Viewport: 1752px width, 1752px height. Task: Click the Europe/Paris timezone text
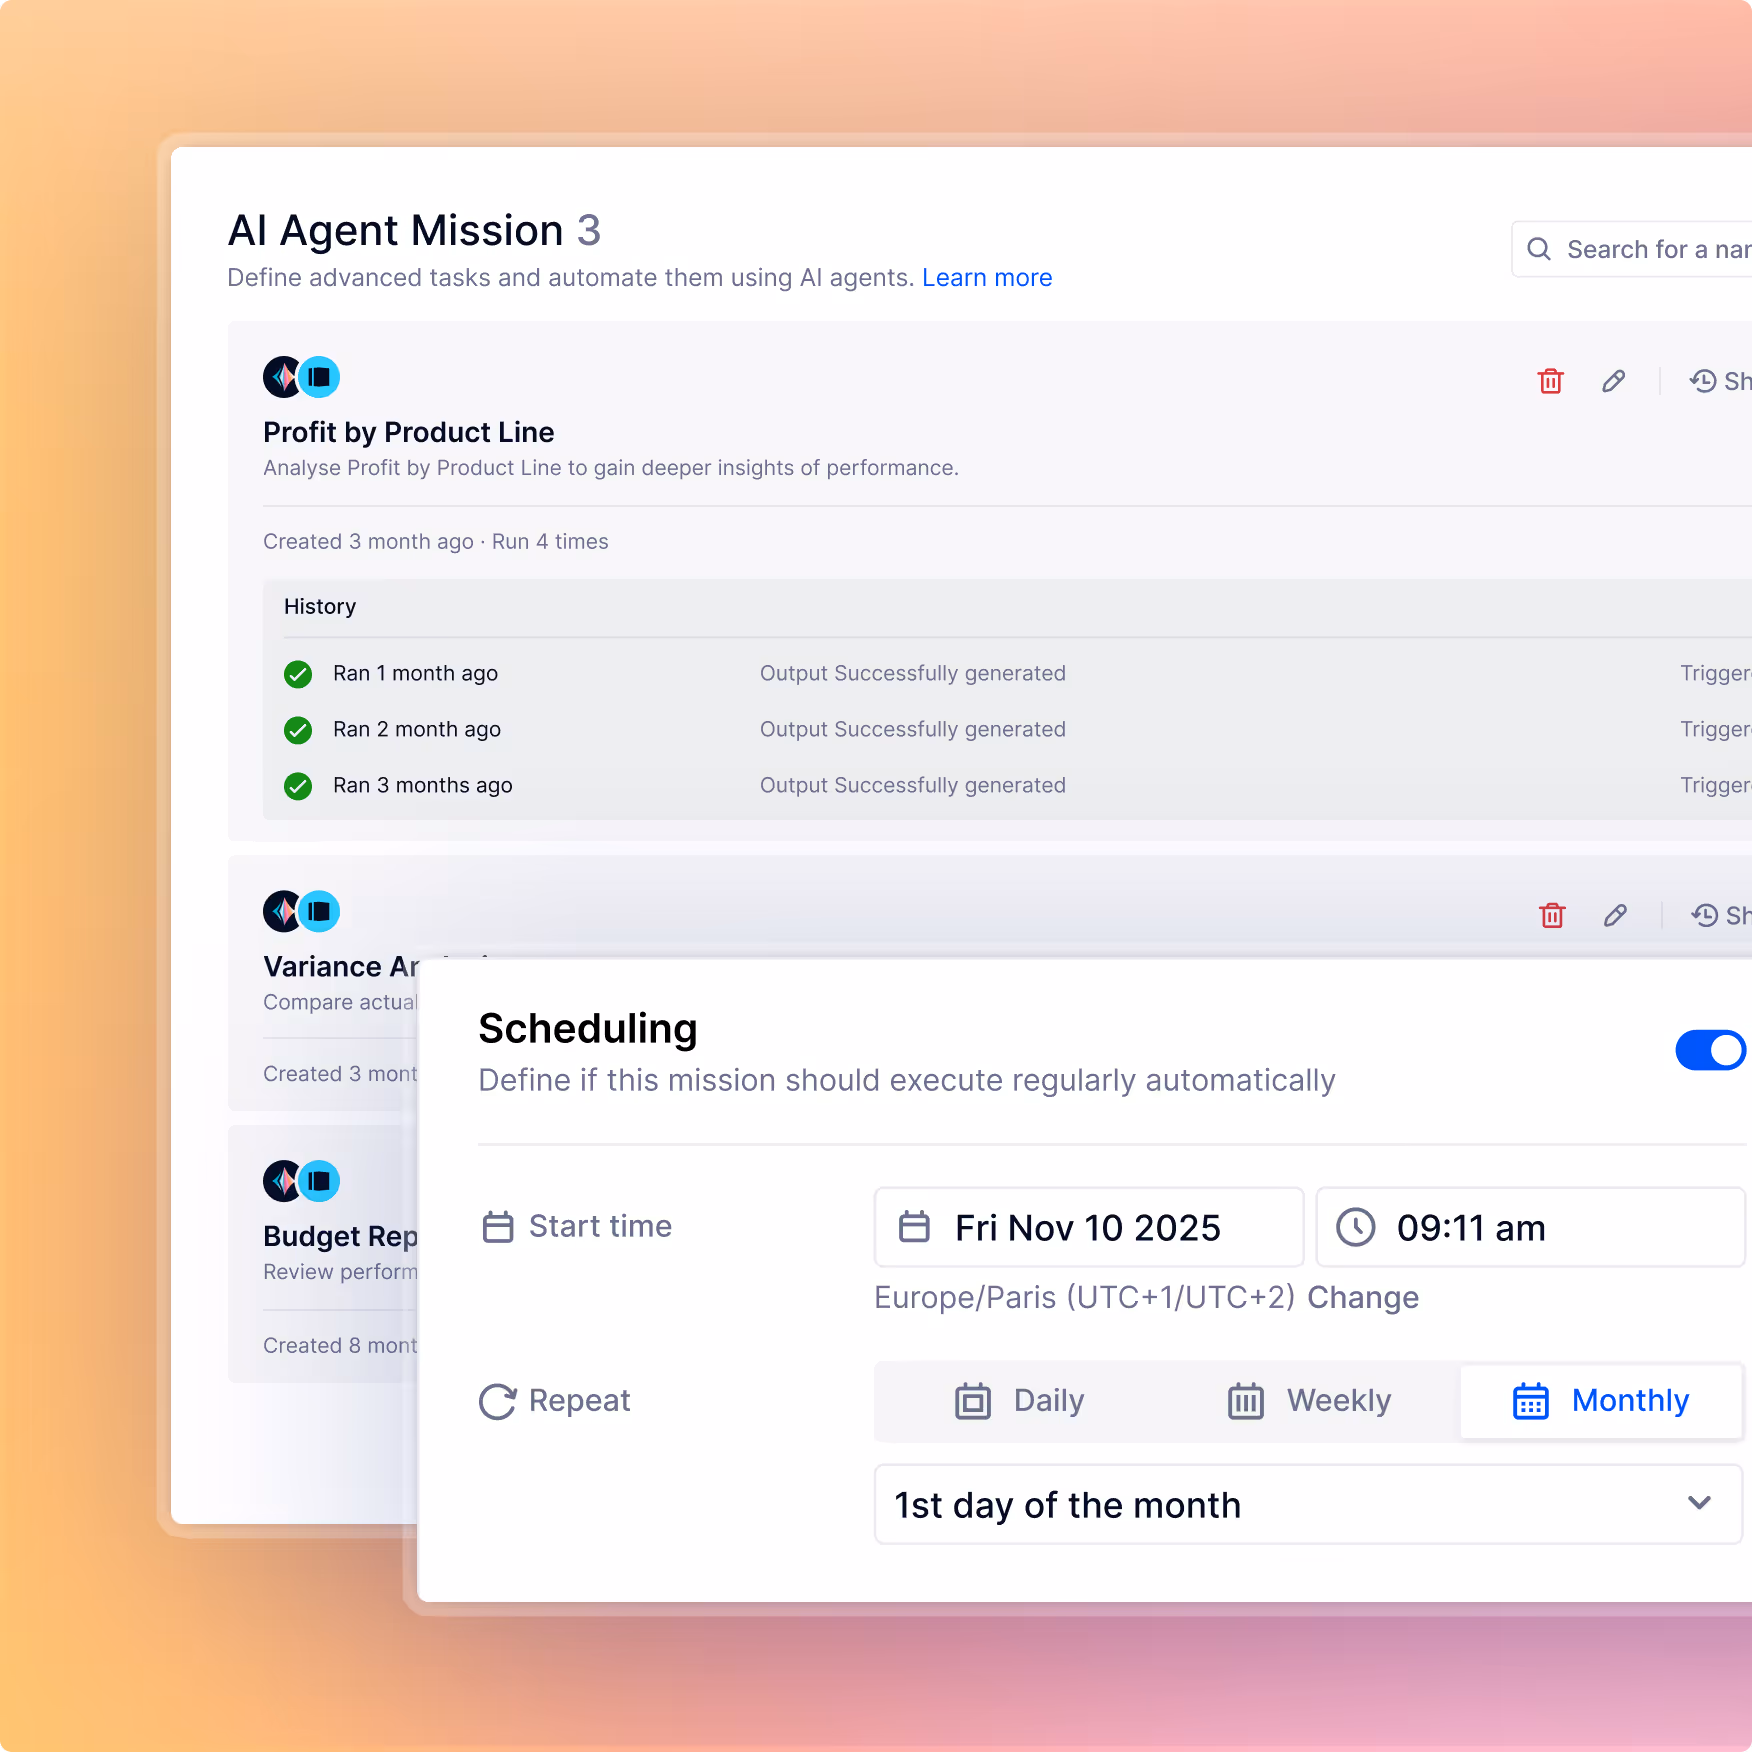coord(1085,1297)
